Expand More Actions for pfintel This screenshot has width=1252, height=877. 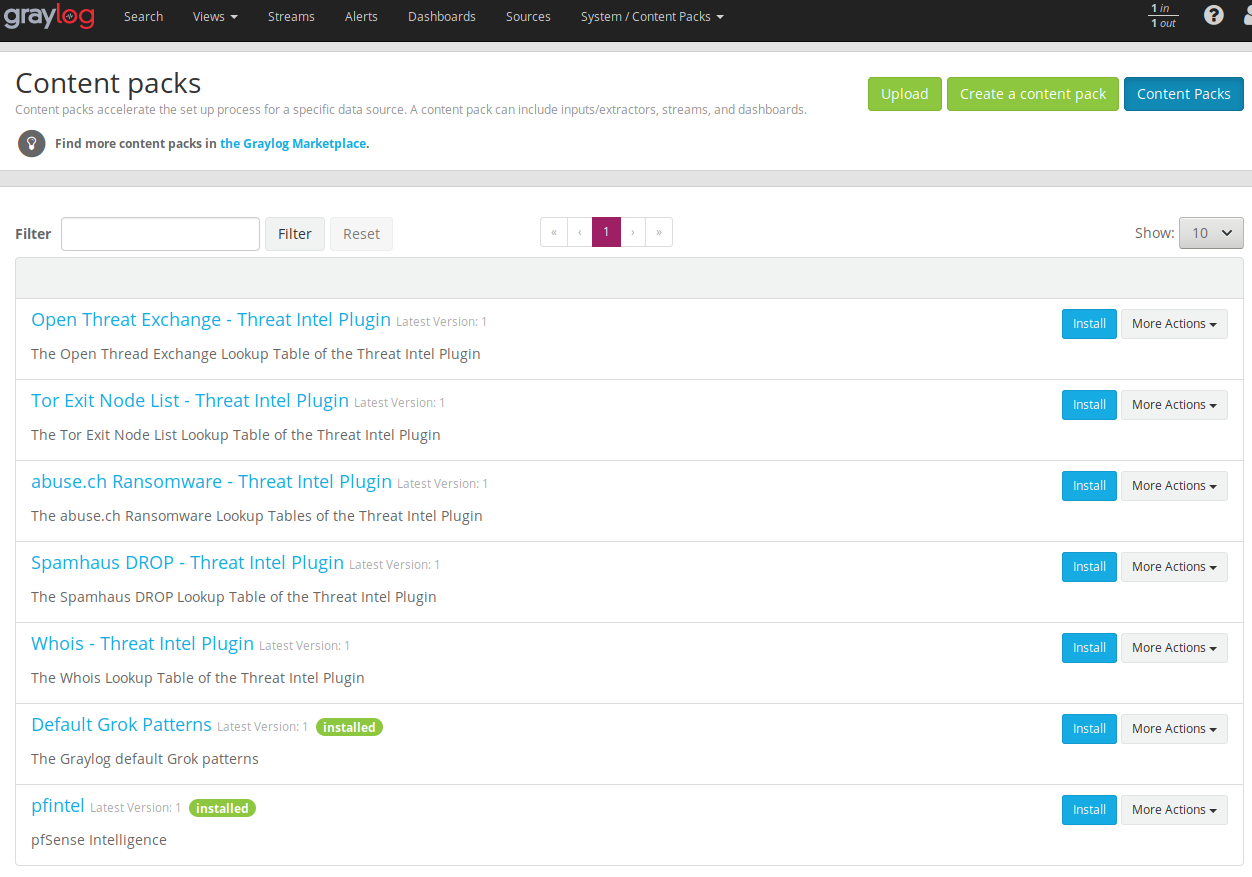pos(1174,810)
